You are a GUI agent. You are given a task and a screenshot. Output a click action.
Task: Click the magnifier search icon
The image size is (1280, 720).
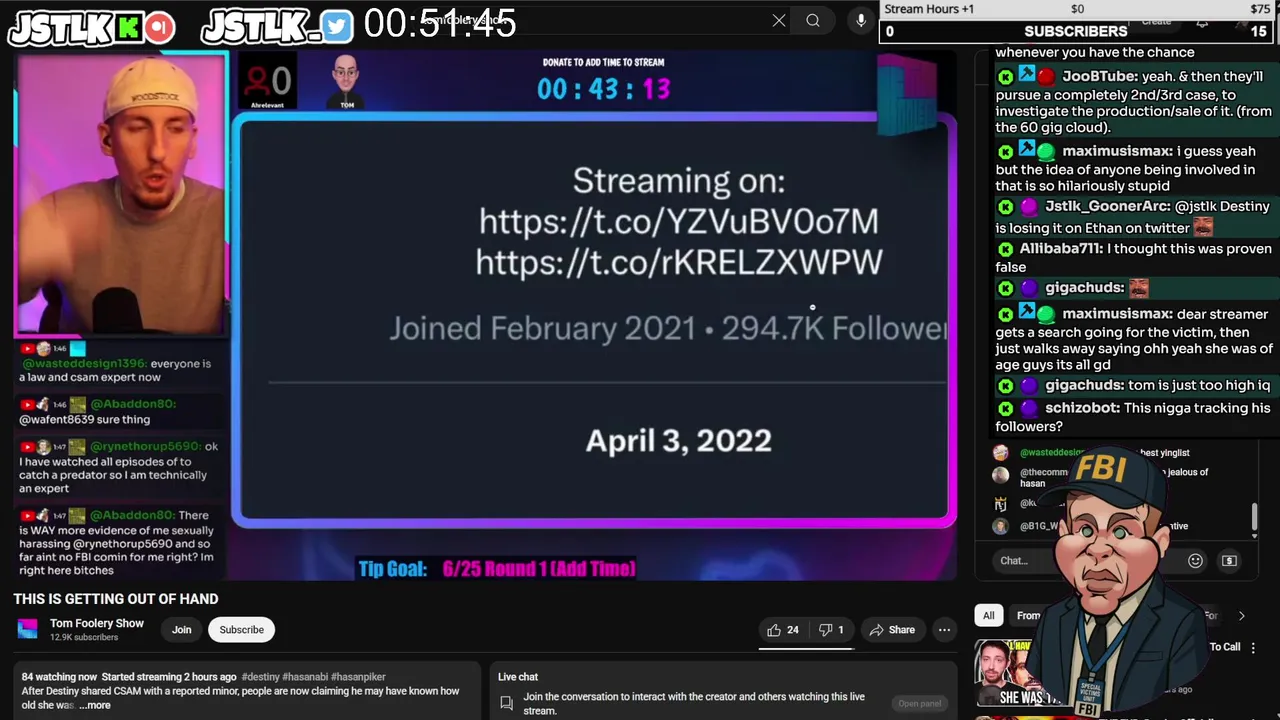(x=813, y=20)
